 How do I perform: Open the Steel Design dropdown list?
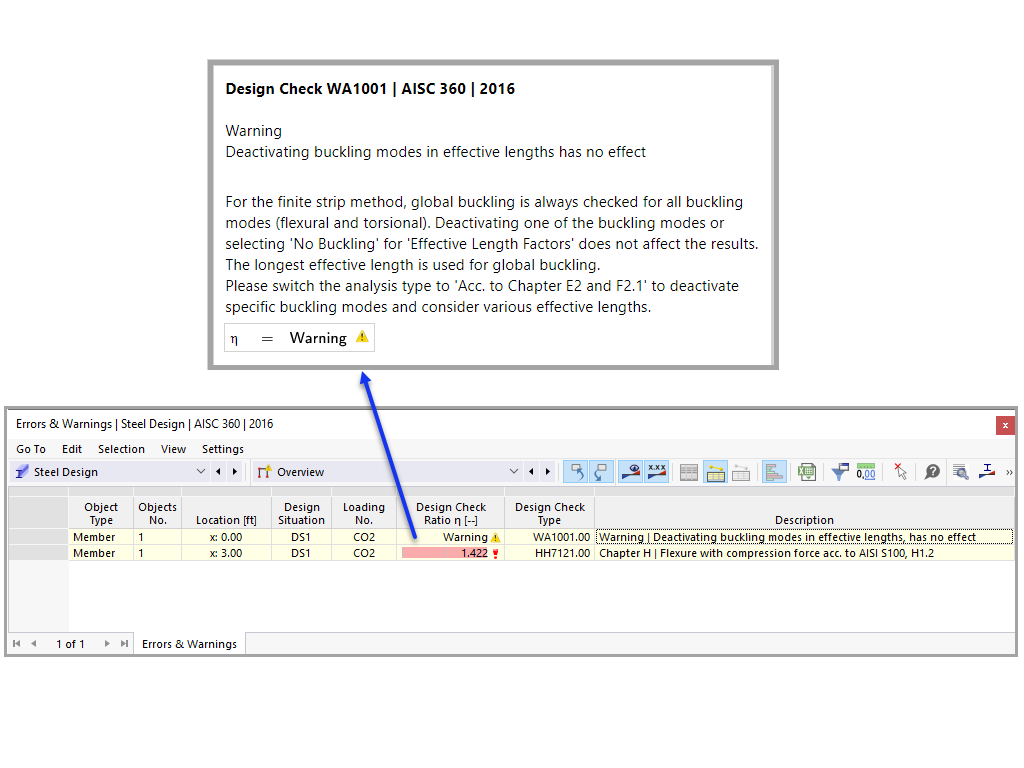[200, 471]
